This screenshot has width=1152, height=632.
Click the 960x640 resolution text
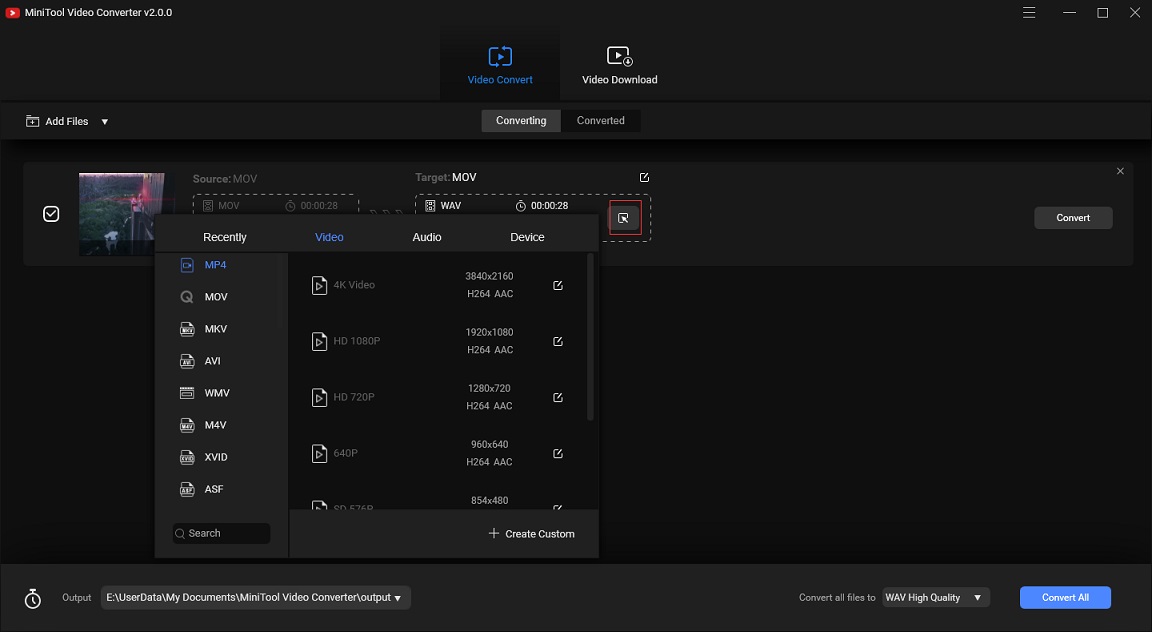pyautogui.click(x=489, y=444)
